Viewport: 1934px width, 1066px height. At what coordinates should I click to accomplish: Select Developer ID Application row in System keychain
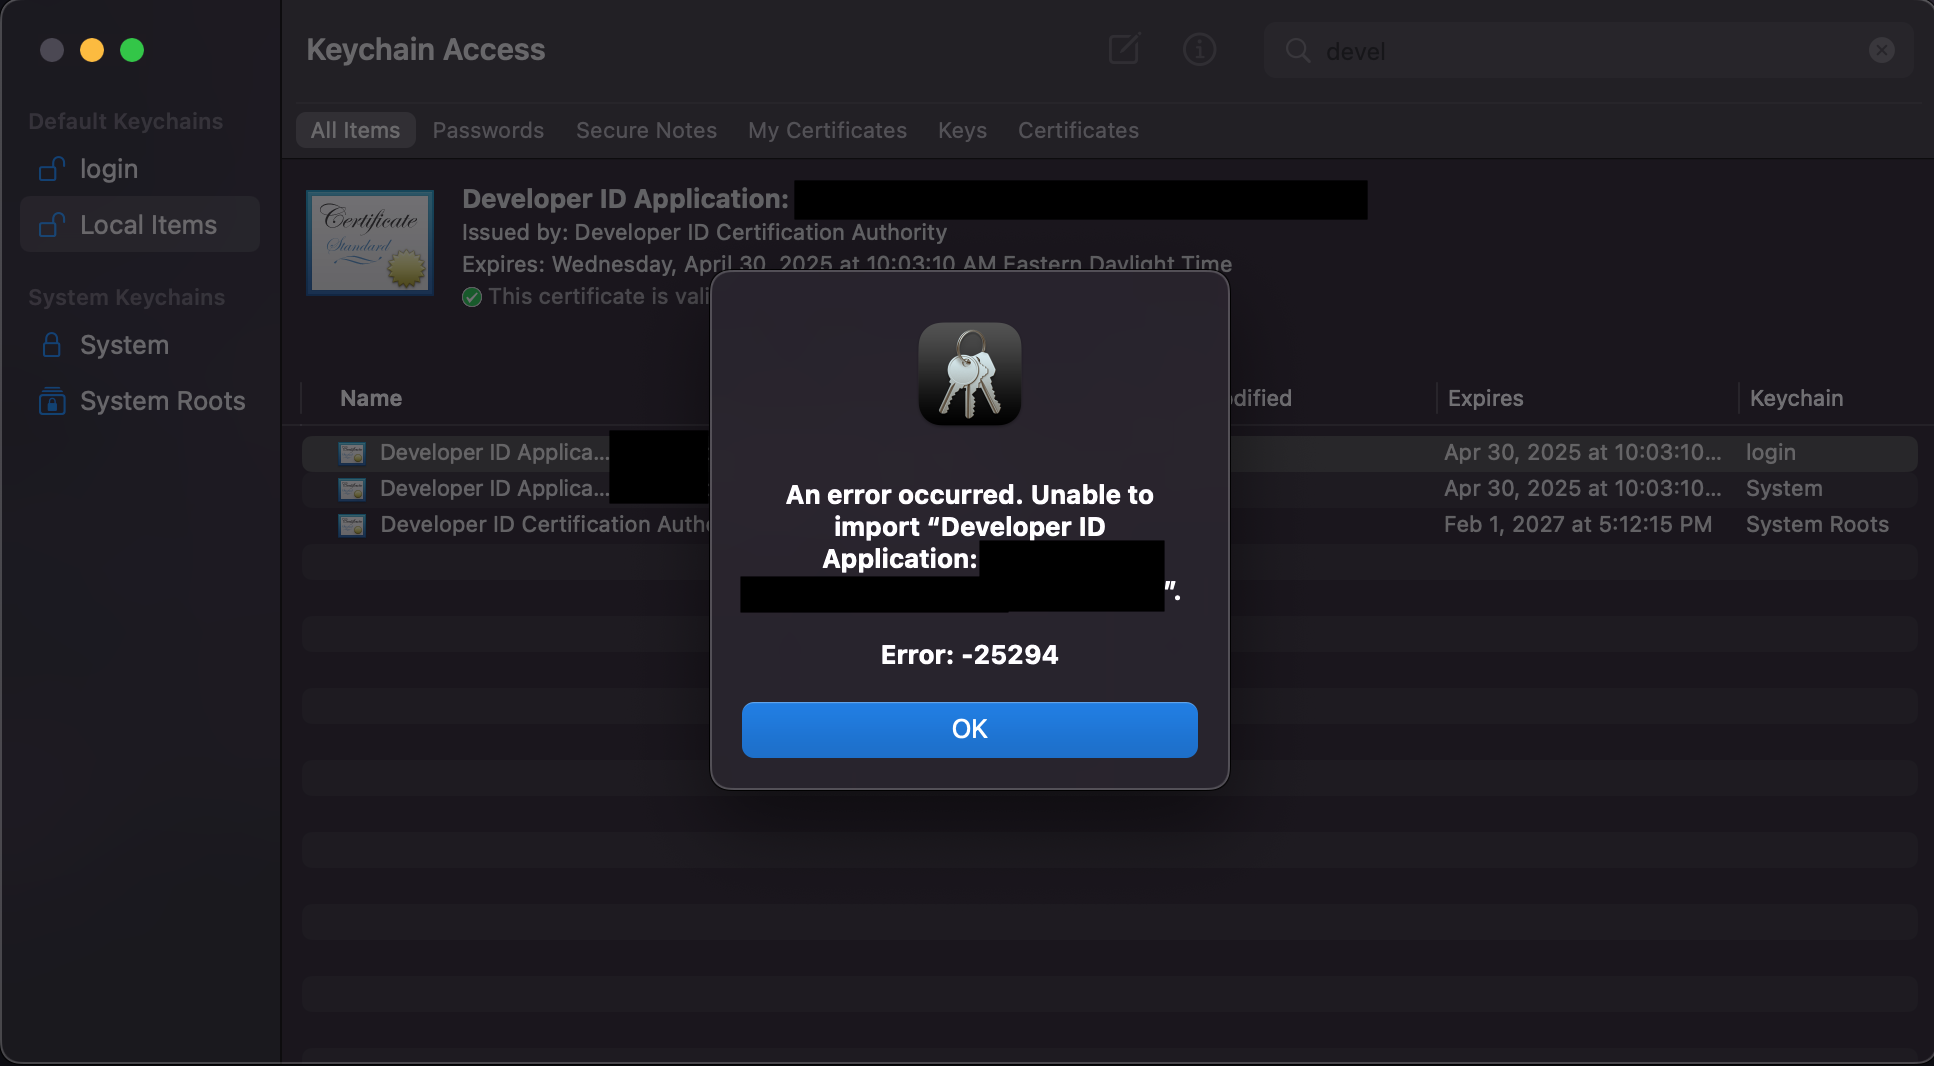click(1109, 489)
